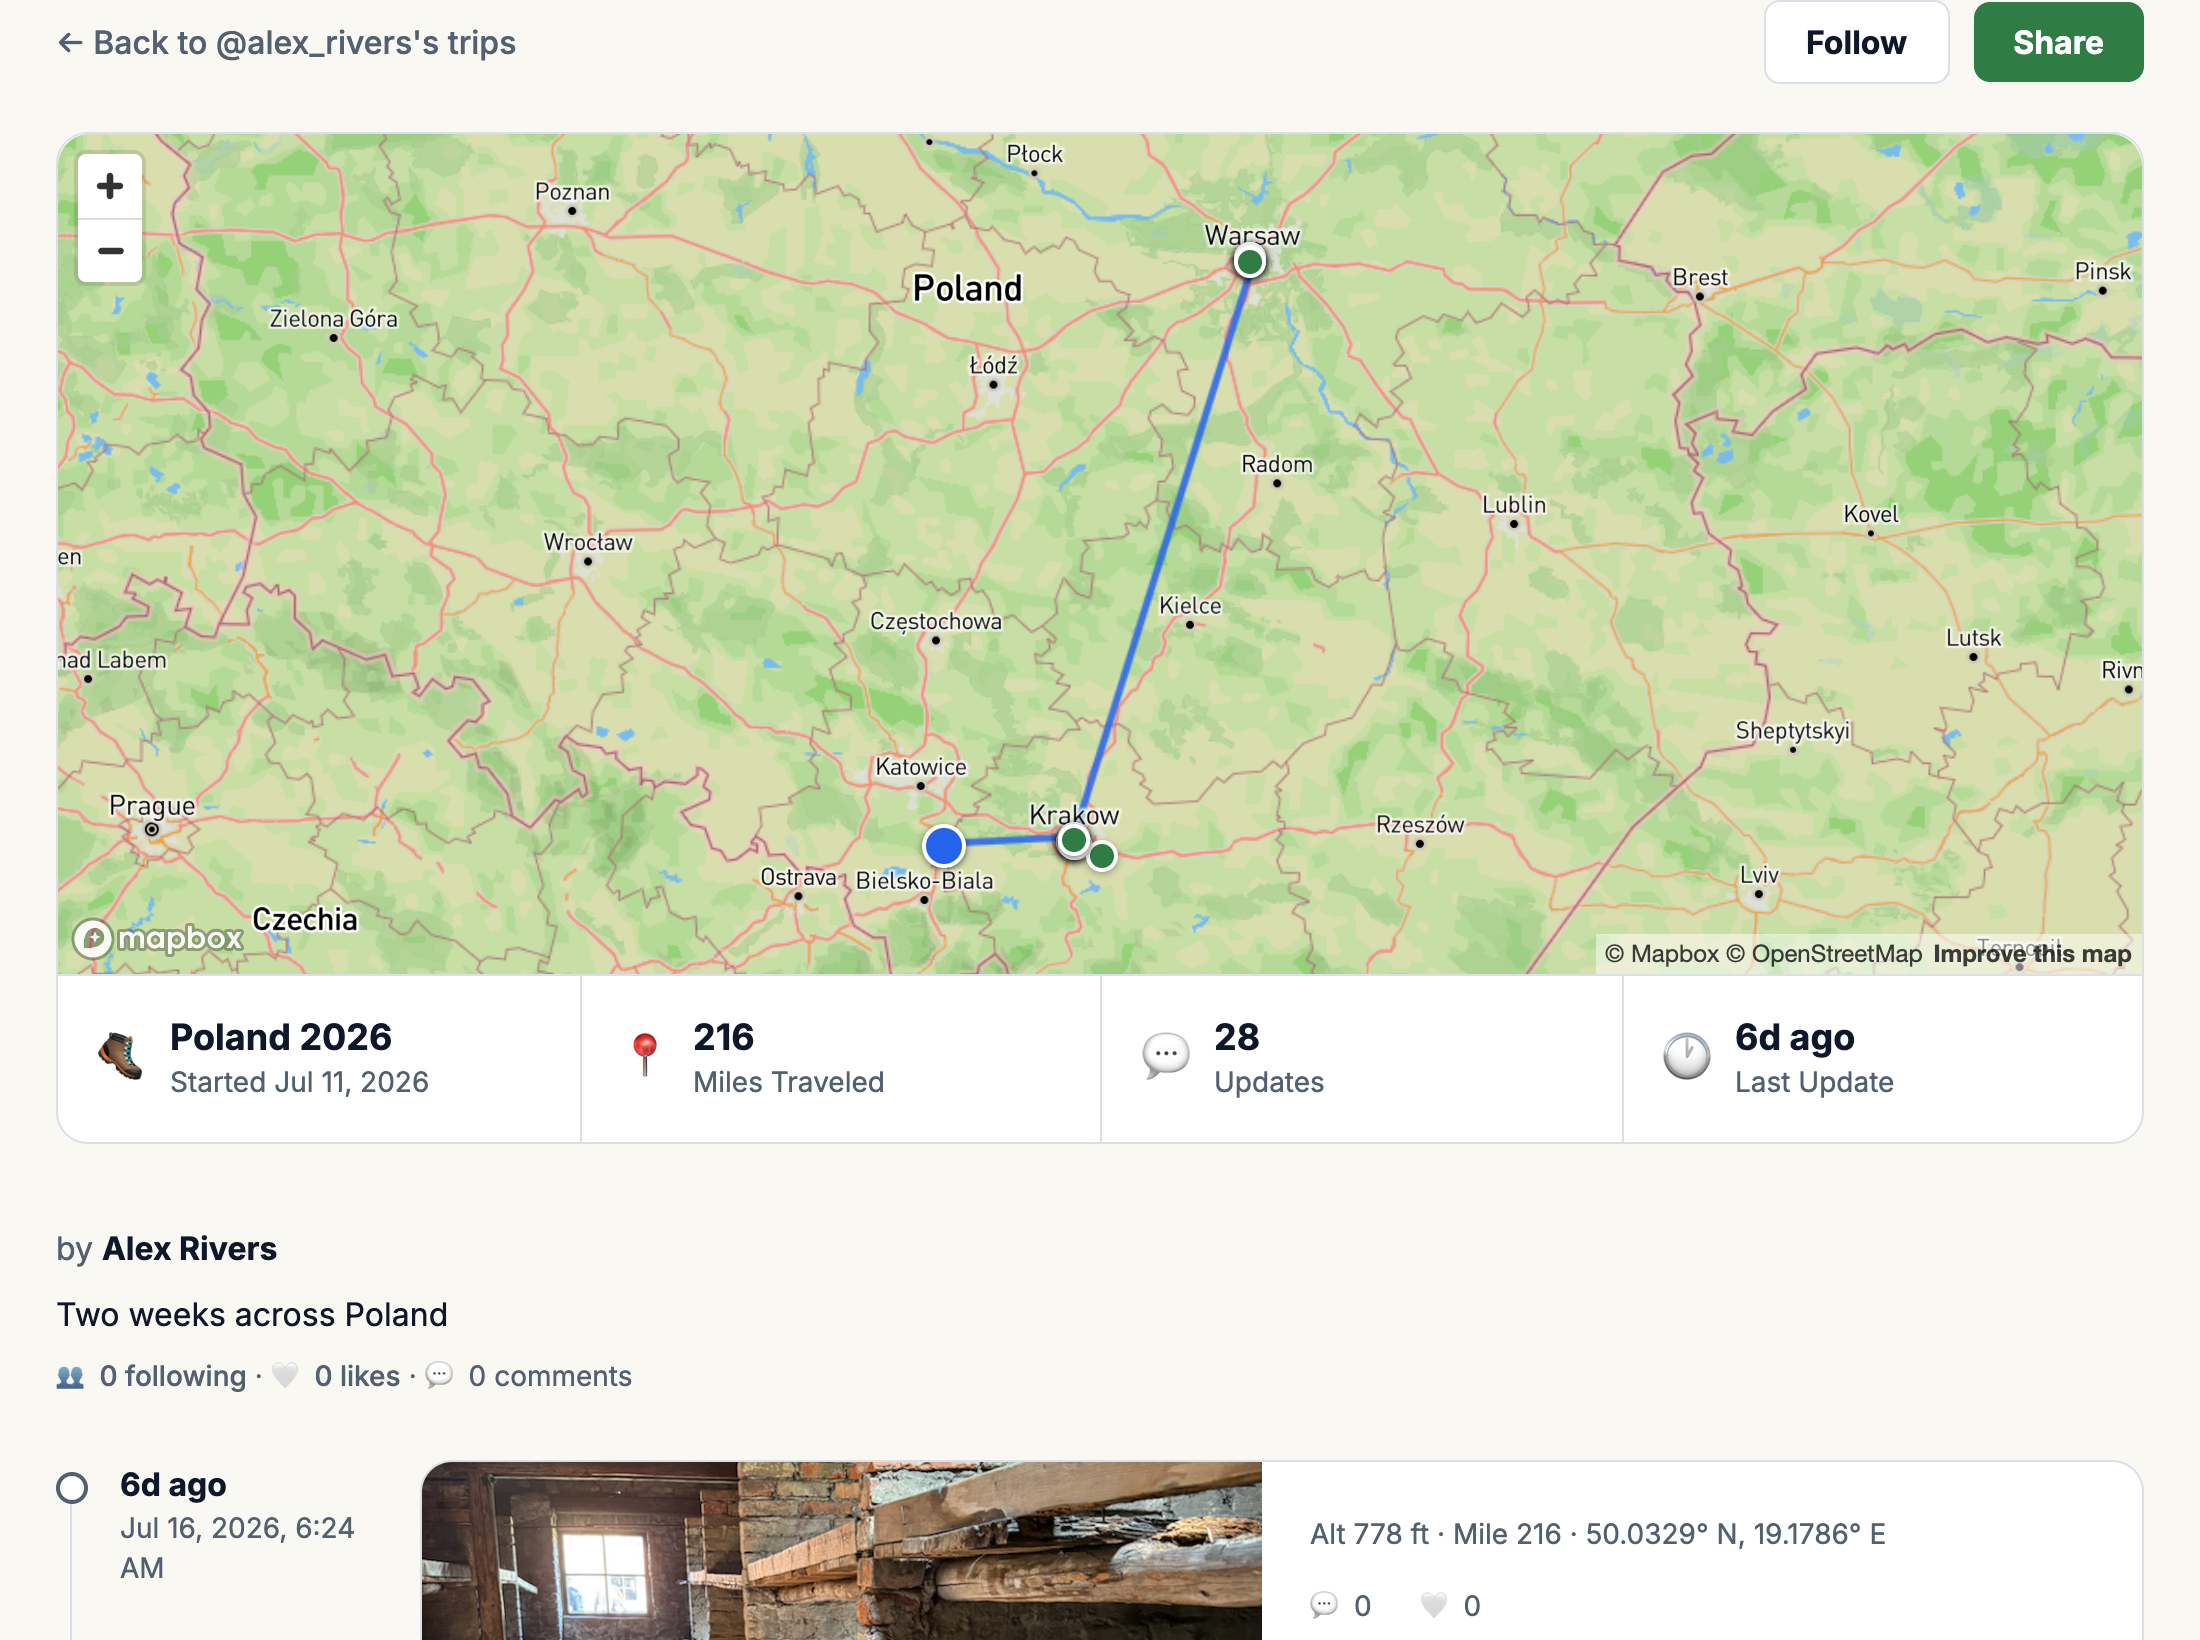Viewport: 2200px width, 1640px height.
Task: Open the barracks interior photo
Action: point(842,1551)
